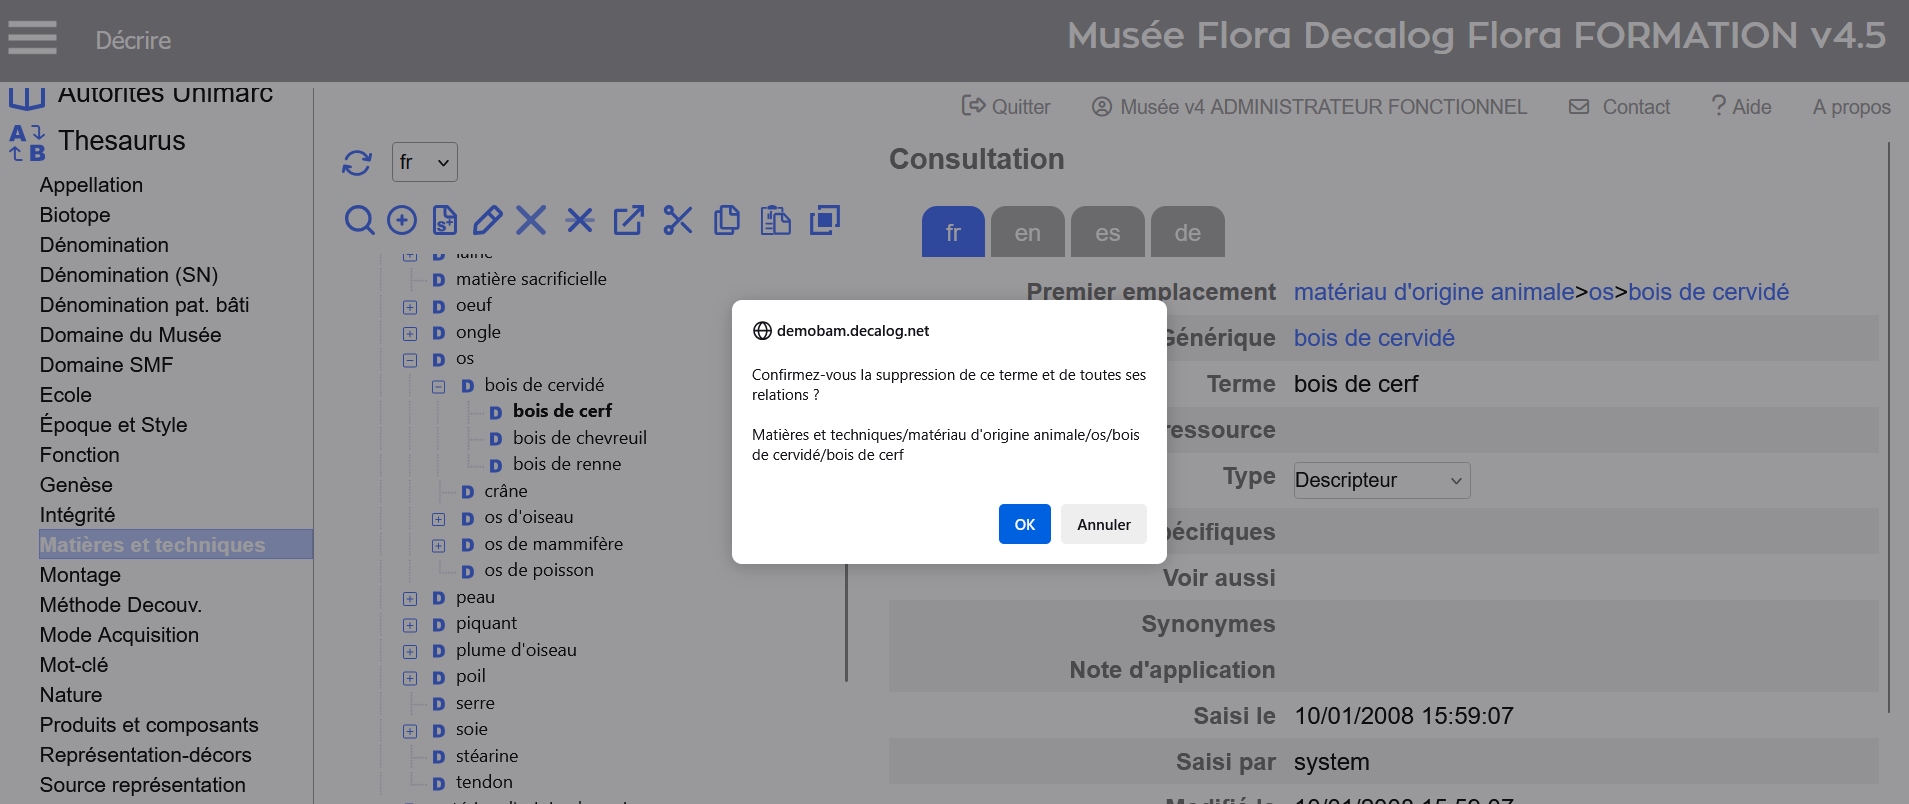Viewport: 1909px width, 804px height.
Task: Click the magnifying glass search icon
Action: (x=359, y=220)
